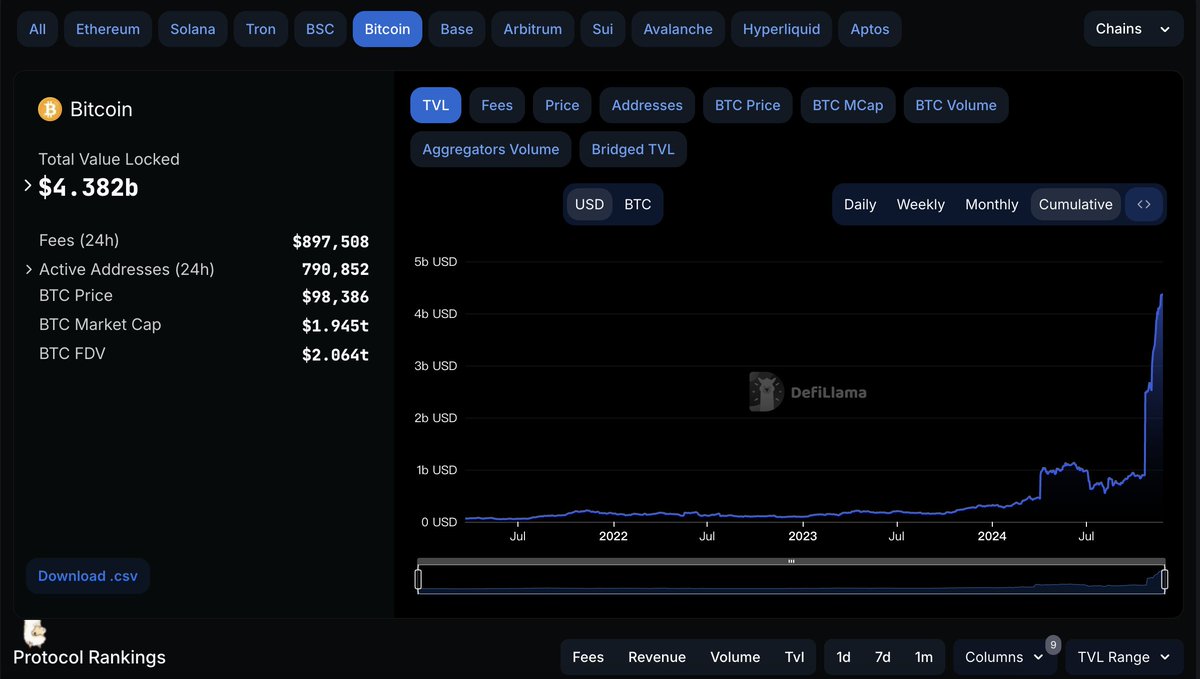Click the BTC Market Cap value $1.945t
Screen dimensions: 1200x679
pos(336,325)
